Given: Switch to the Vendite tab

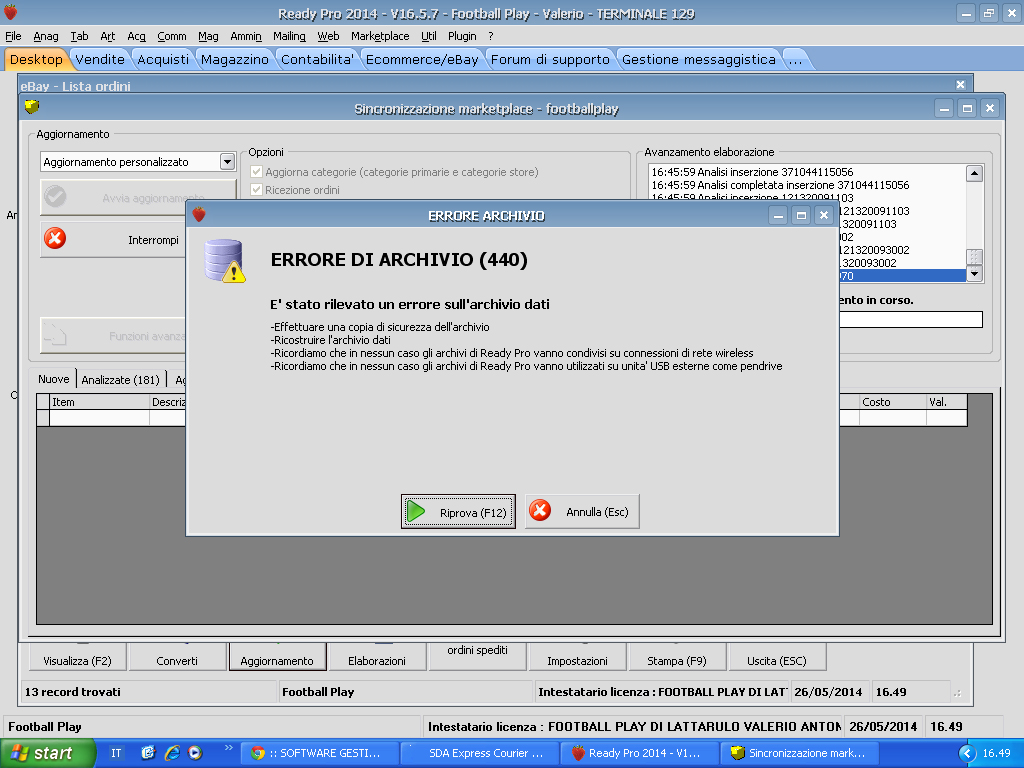Looking at the screenshot, I should [100, 59].
